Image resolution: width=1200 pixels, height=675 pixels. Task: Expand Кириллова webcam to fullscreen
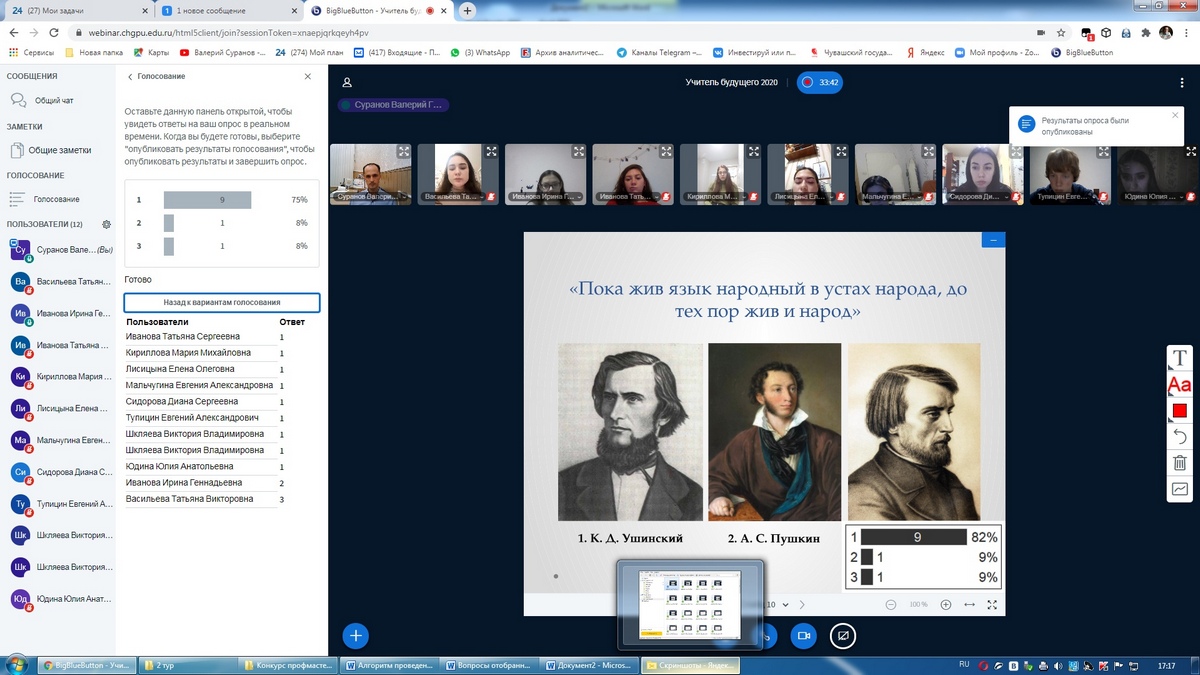pyautogui.click(x=753, y=152)
